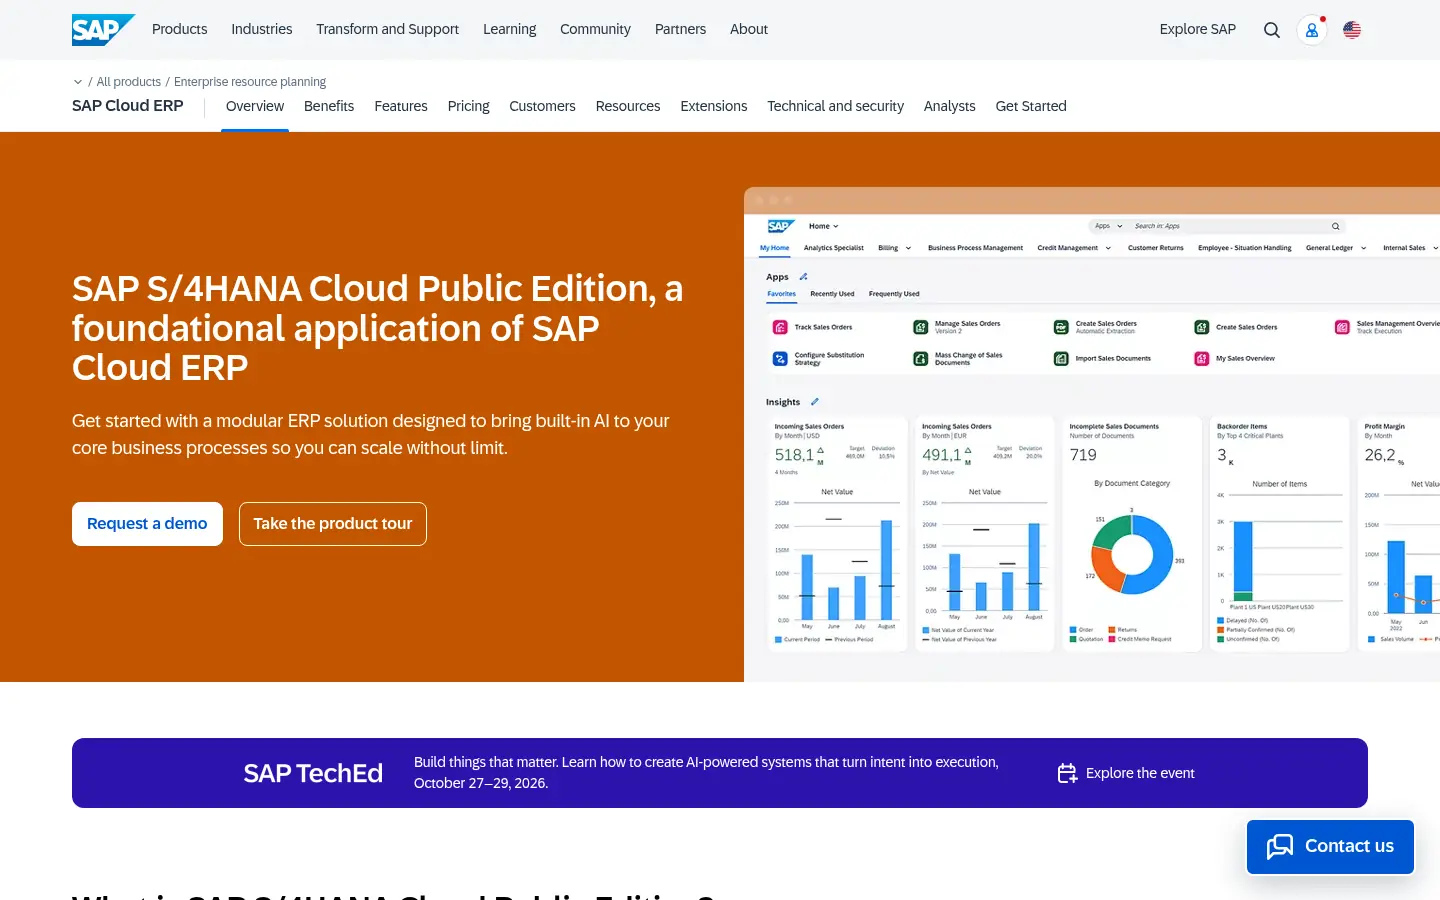Image resolution: width=1440 pixels, height=900 pixels.
Task: Switch to the Benefits tab
Action: click(x=329, y=106)
